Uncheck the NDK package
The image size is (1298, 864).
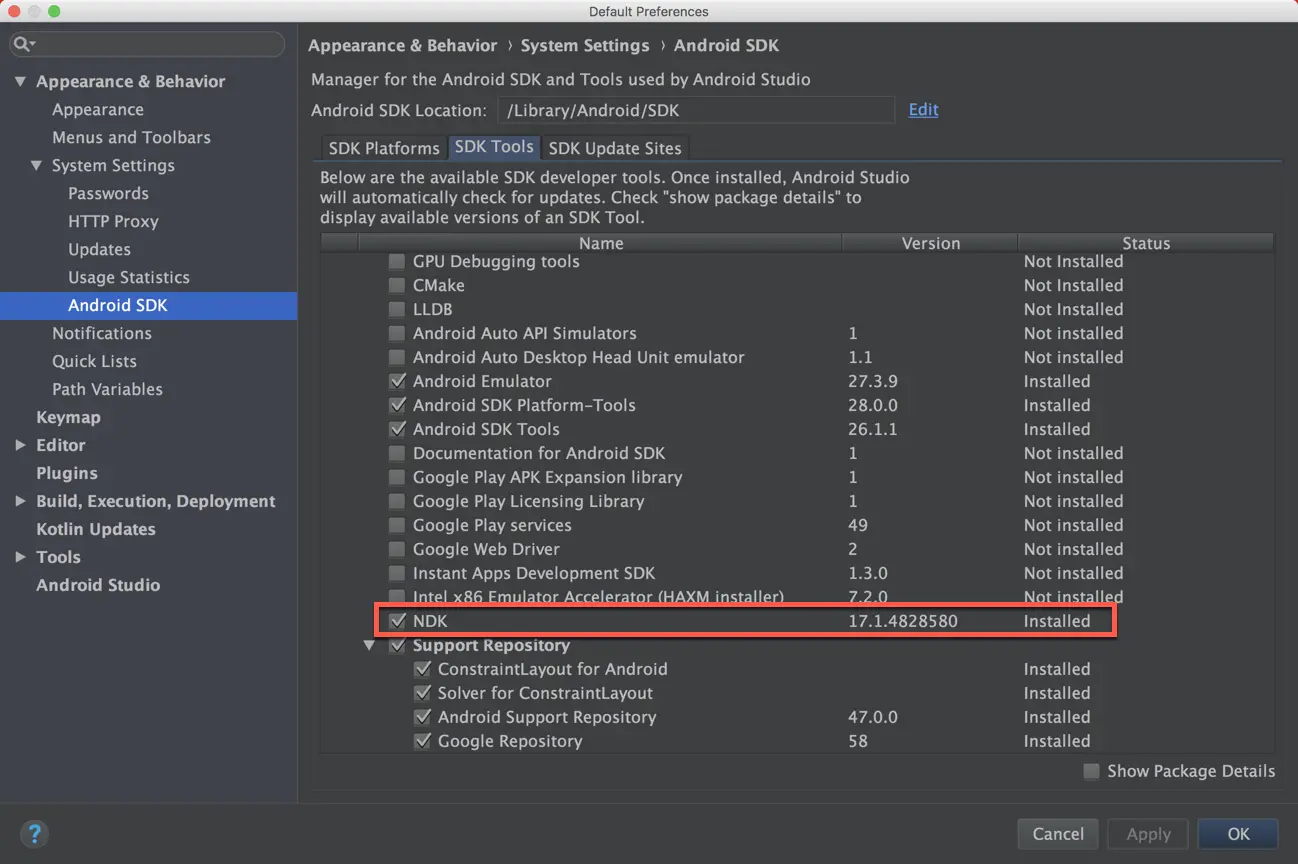[397, 620]
